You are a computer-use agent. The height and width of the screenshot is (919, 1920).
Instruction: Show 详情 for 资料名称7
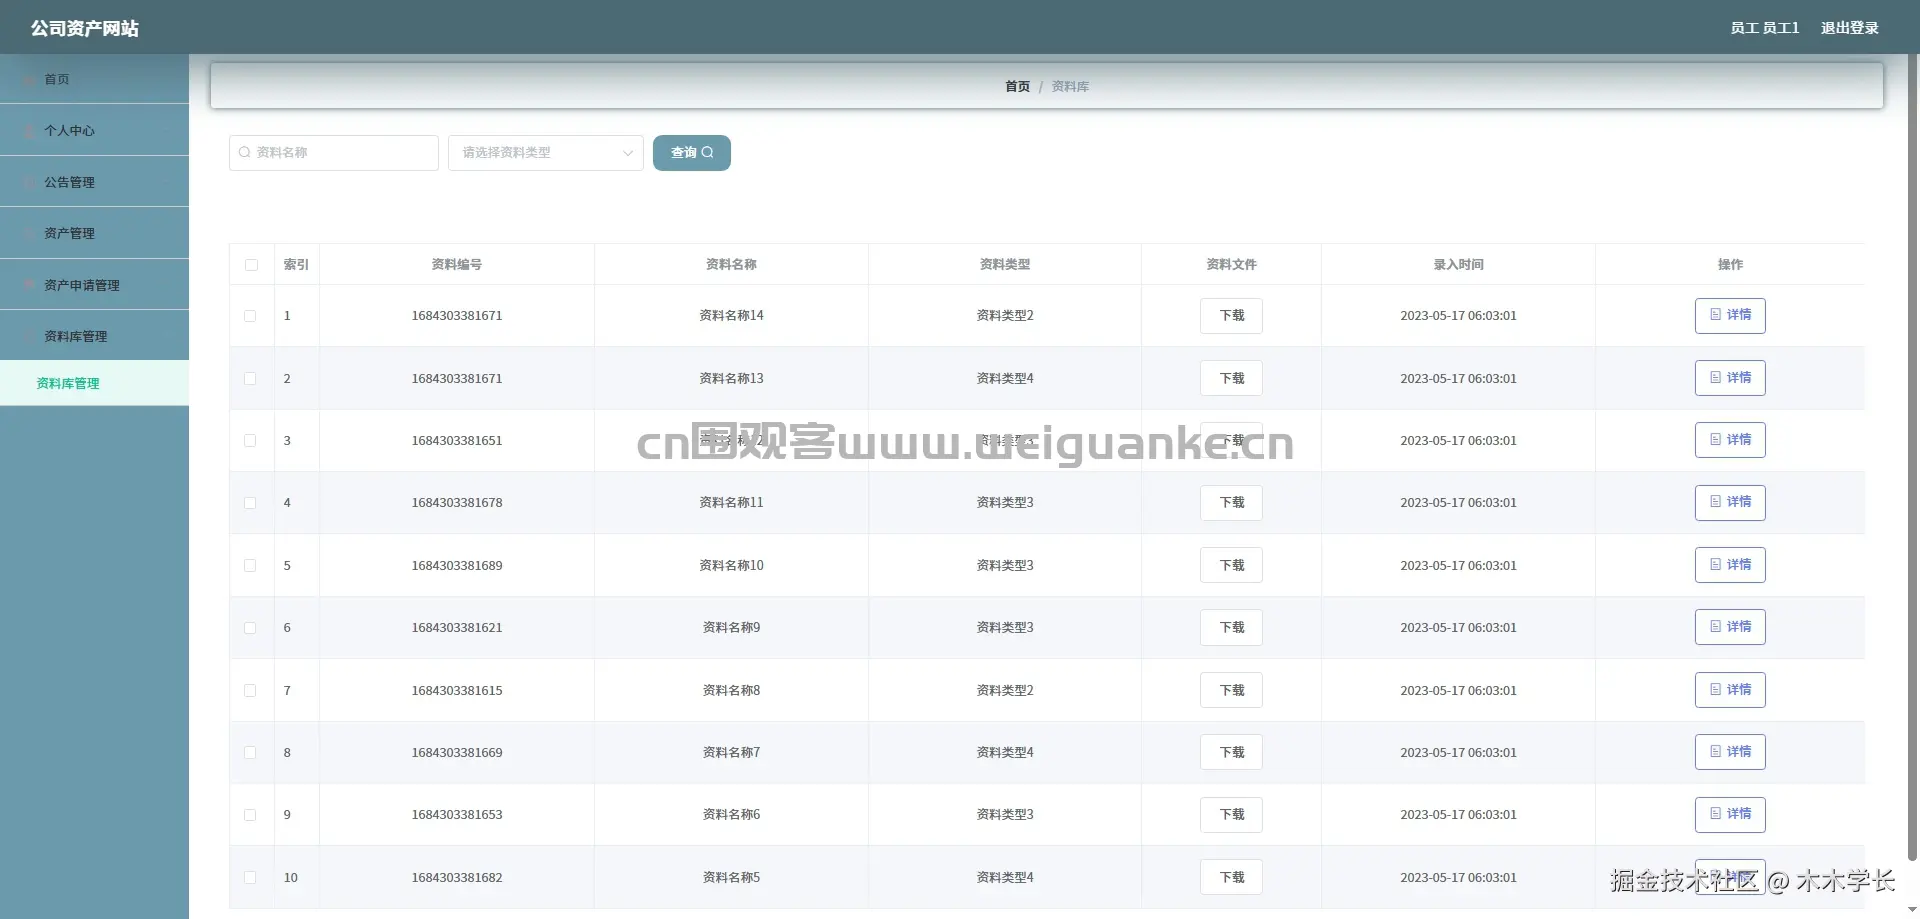pos(1730,752)
